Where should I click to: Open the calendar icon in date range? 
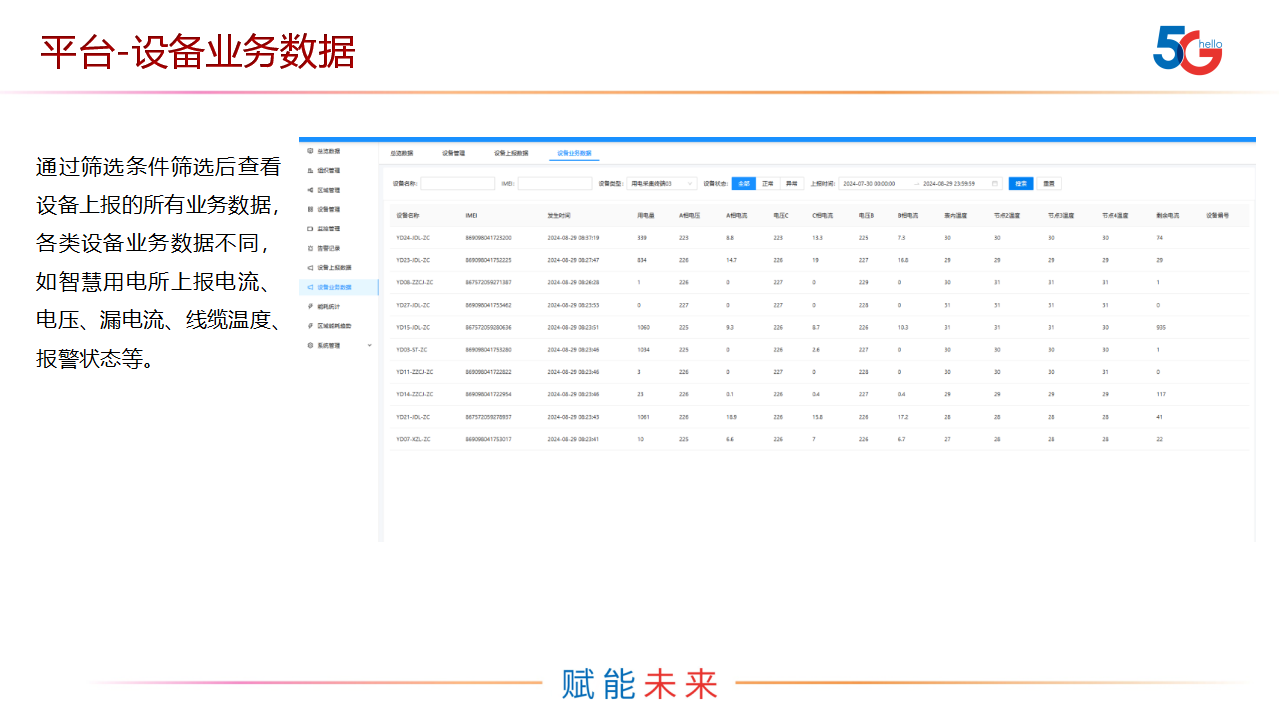[x=995, y=184]
